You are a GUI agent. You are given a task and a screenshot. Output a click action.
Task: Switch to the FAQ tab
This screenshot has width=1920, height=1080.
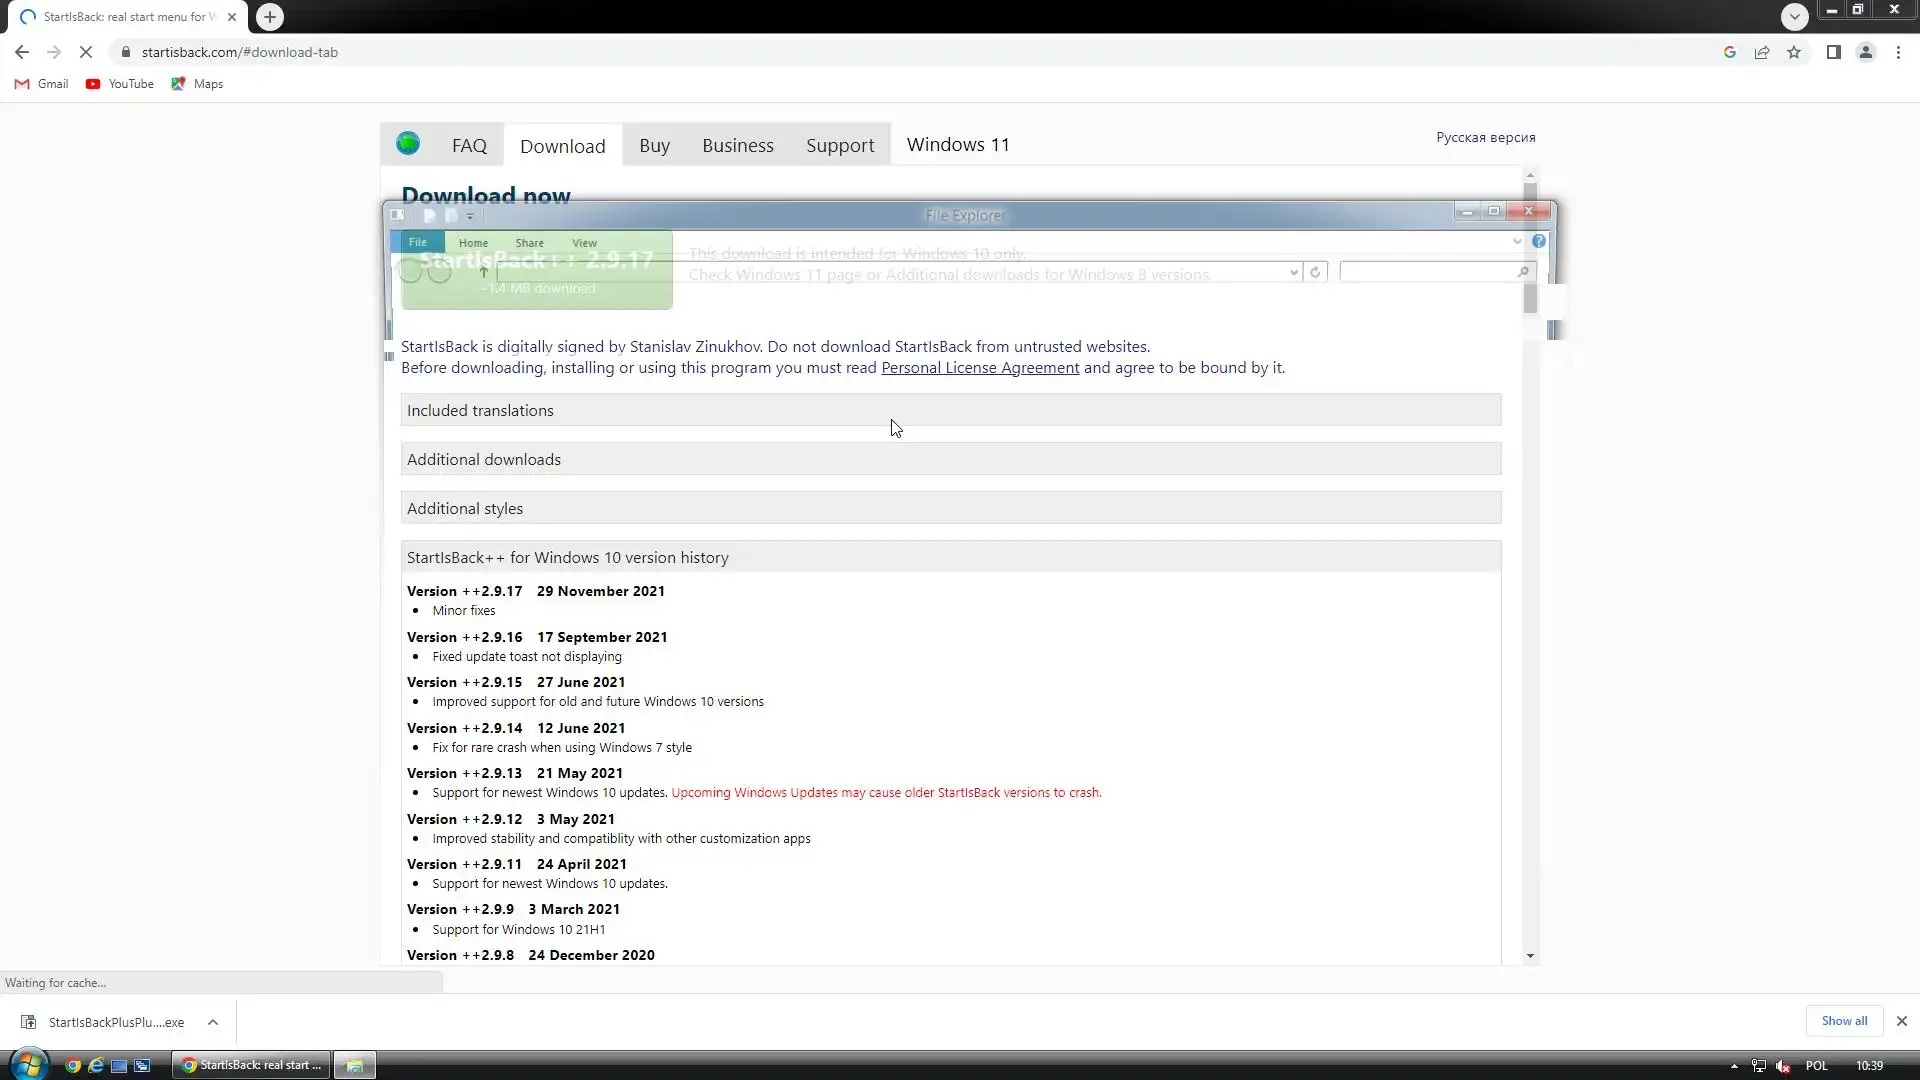[x=469, y=146]
